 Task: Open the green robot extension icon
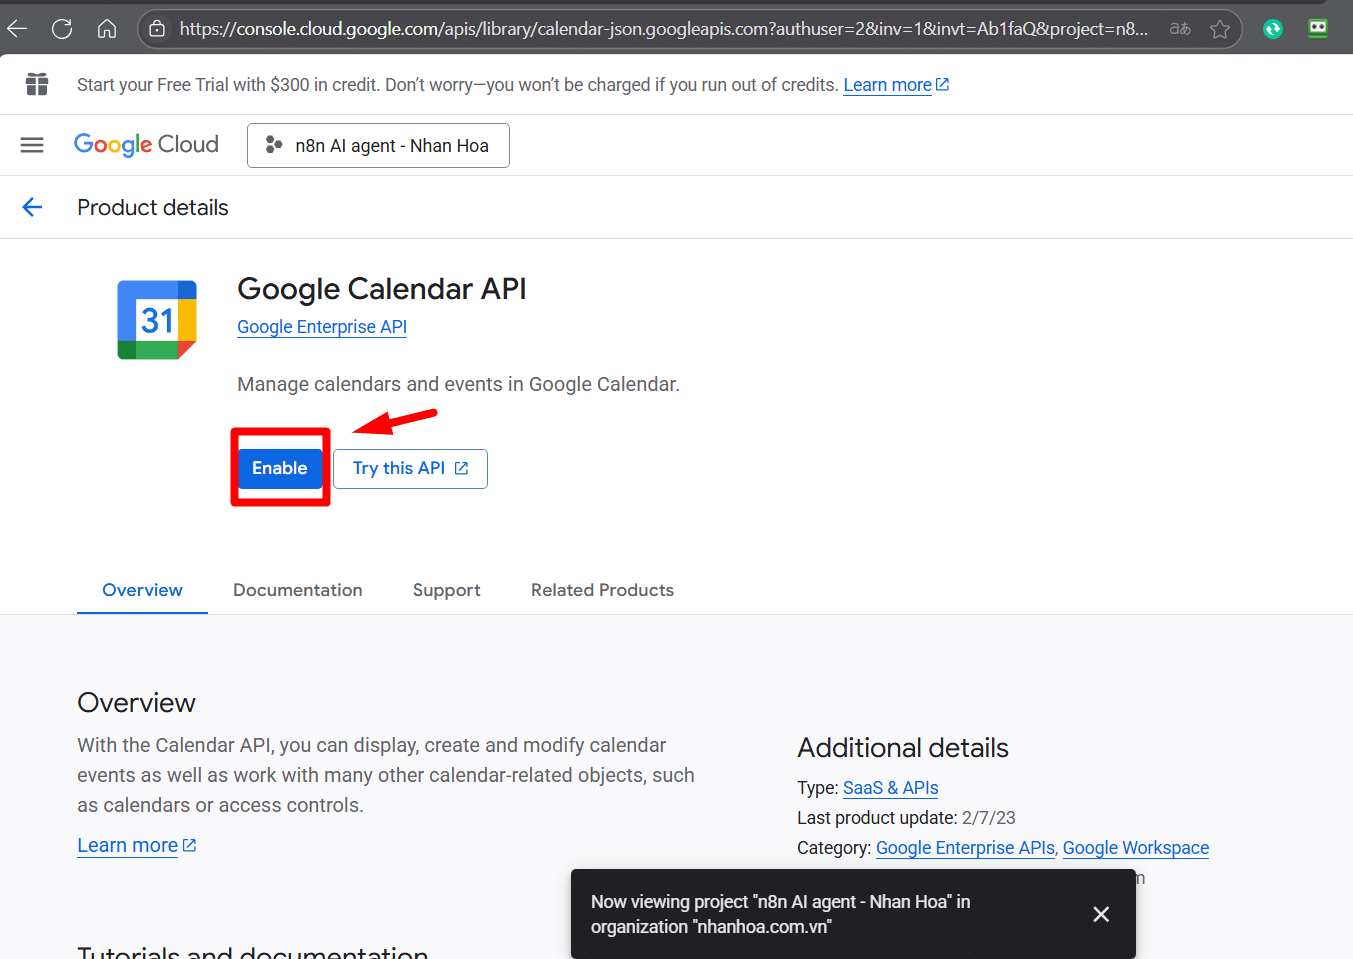coord(1318,29)
